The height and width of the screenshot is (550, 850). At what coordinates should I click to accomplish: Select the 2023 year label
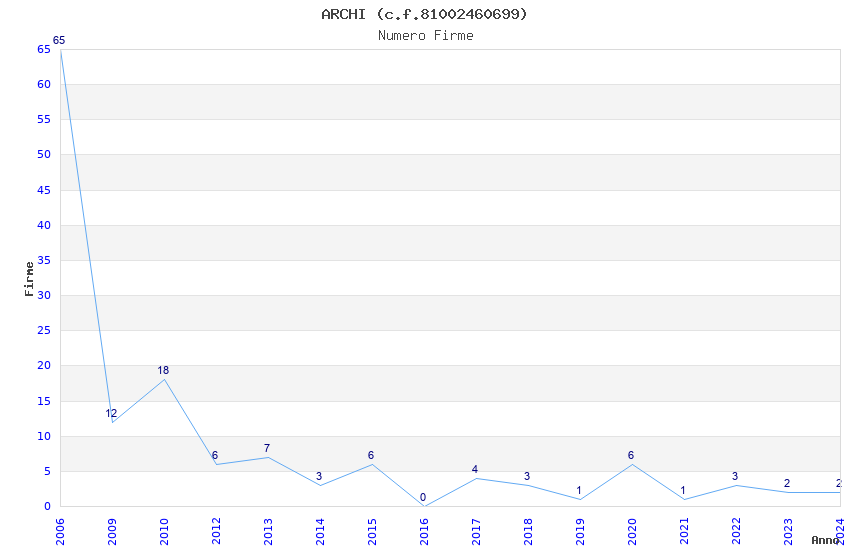(x=788, y=532)
